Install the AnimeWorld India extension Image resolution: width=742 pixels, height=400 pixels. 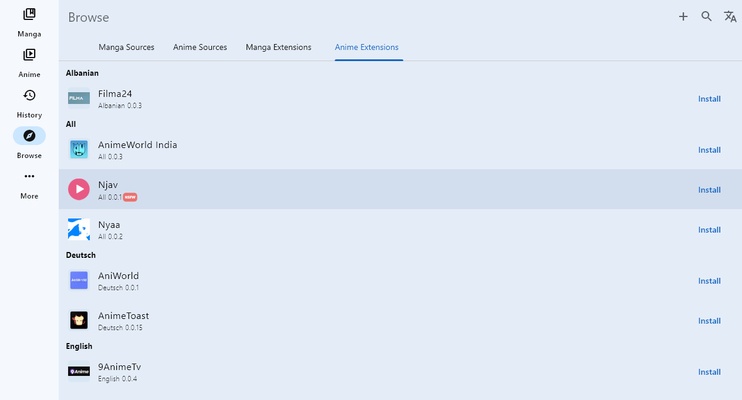click(x=709, y=150)
